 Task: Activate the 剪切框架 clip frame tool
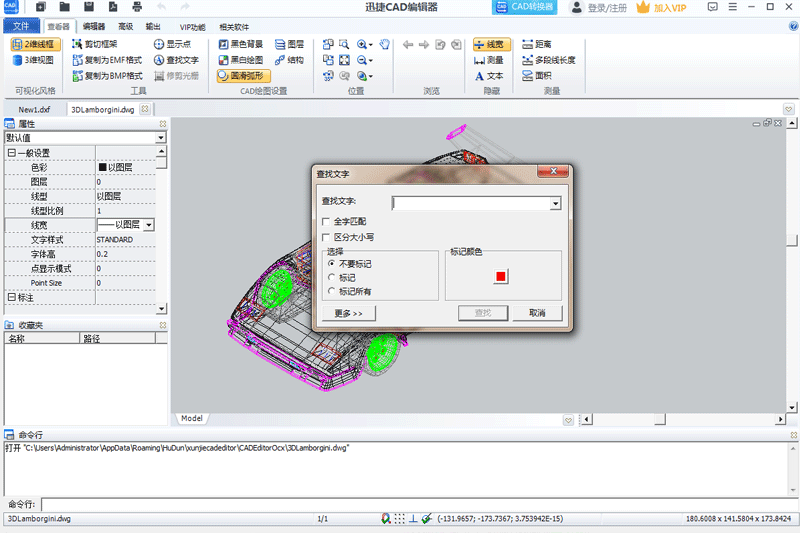(95, 44)
